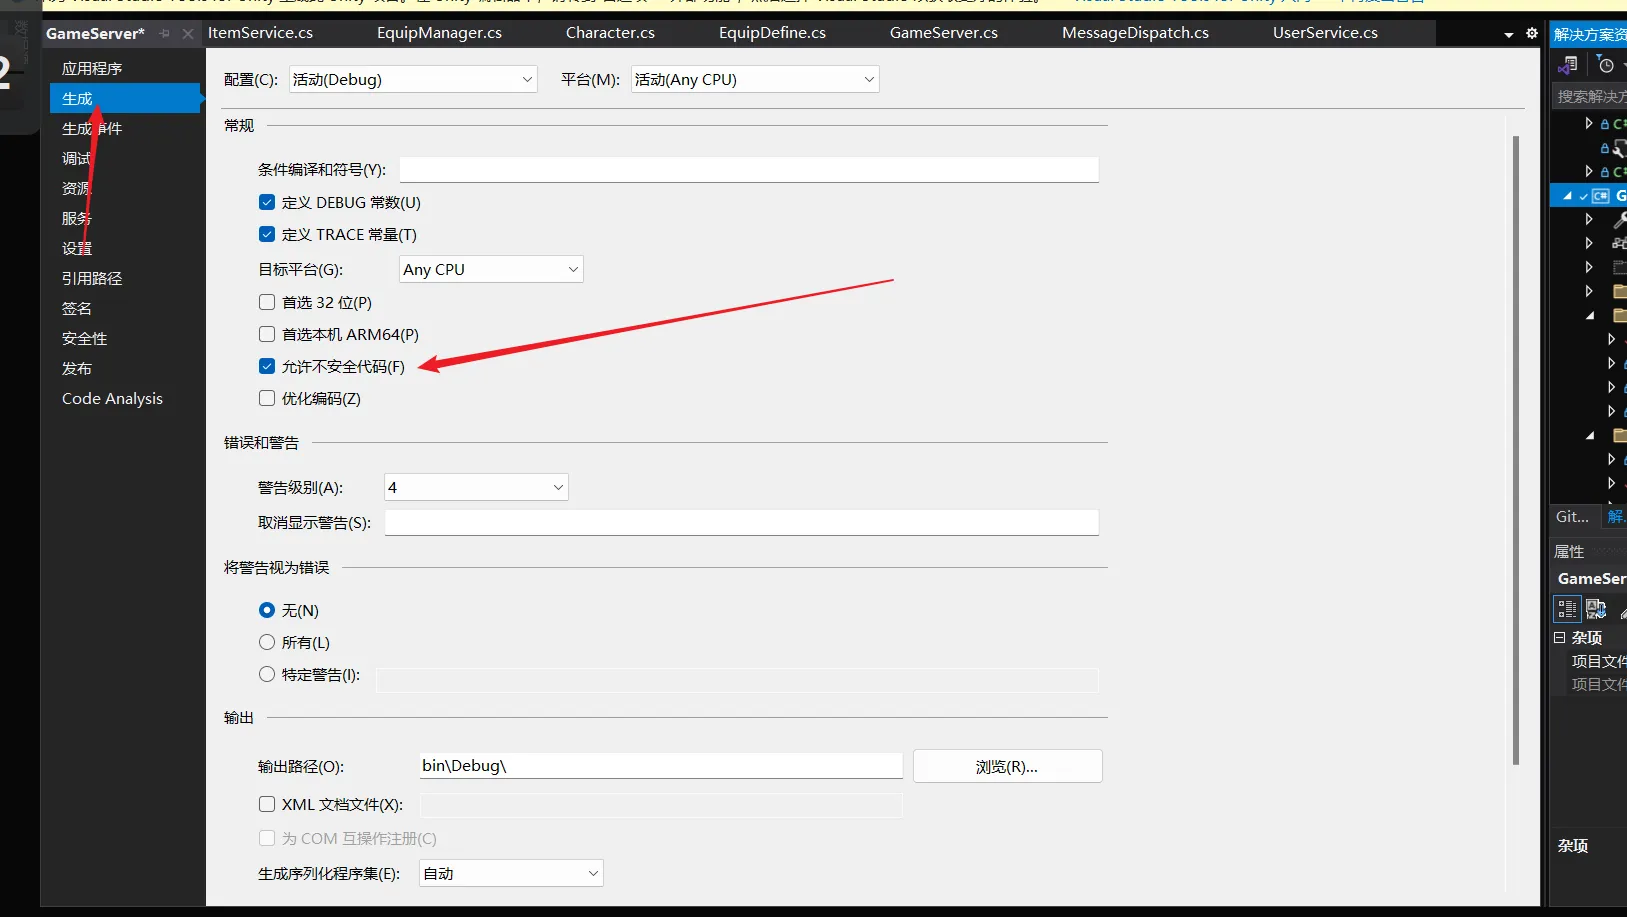Click the properties page vertical scrollbar
1627x917 pixels.
coord(1516,450)
